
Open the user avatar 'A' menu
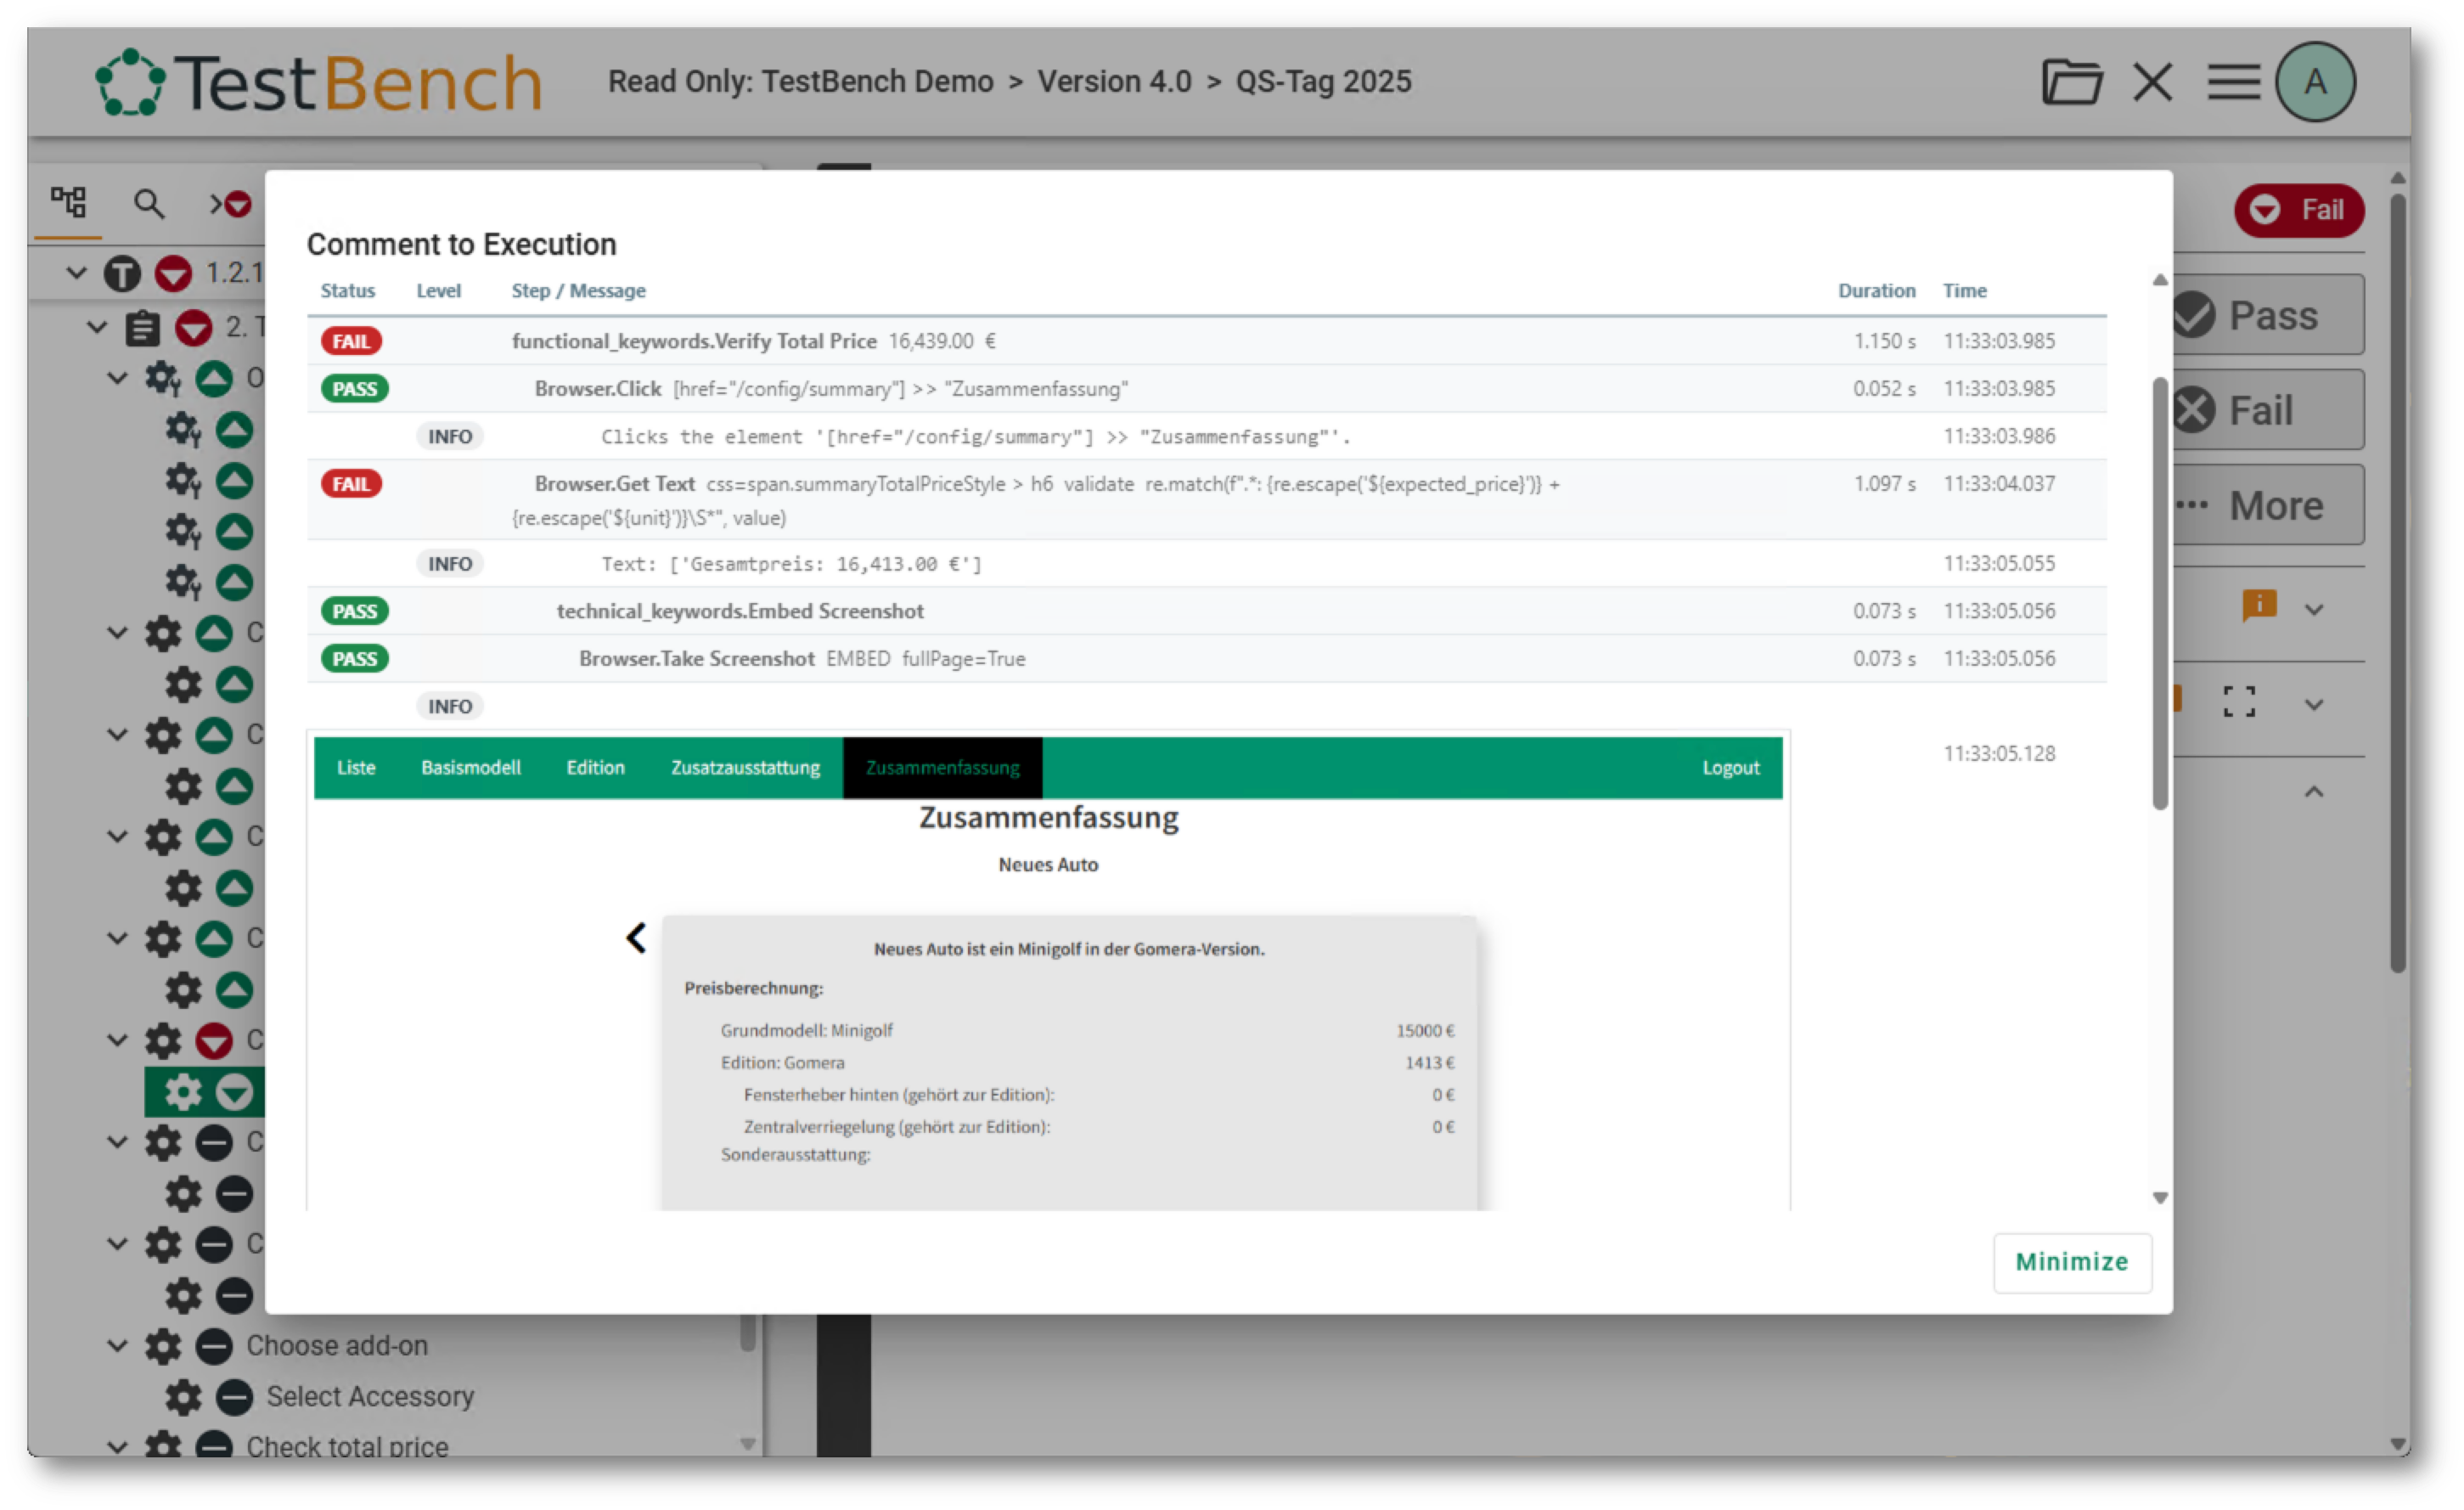tap(2315, 81)
